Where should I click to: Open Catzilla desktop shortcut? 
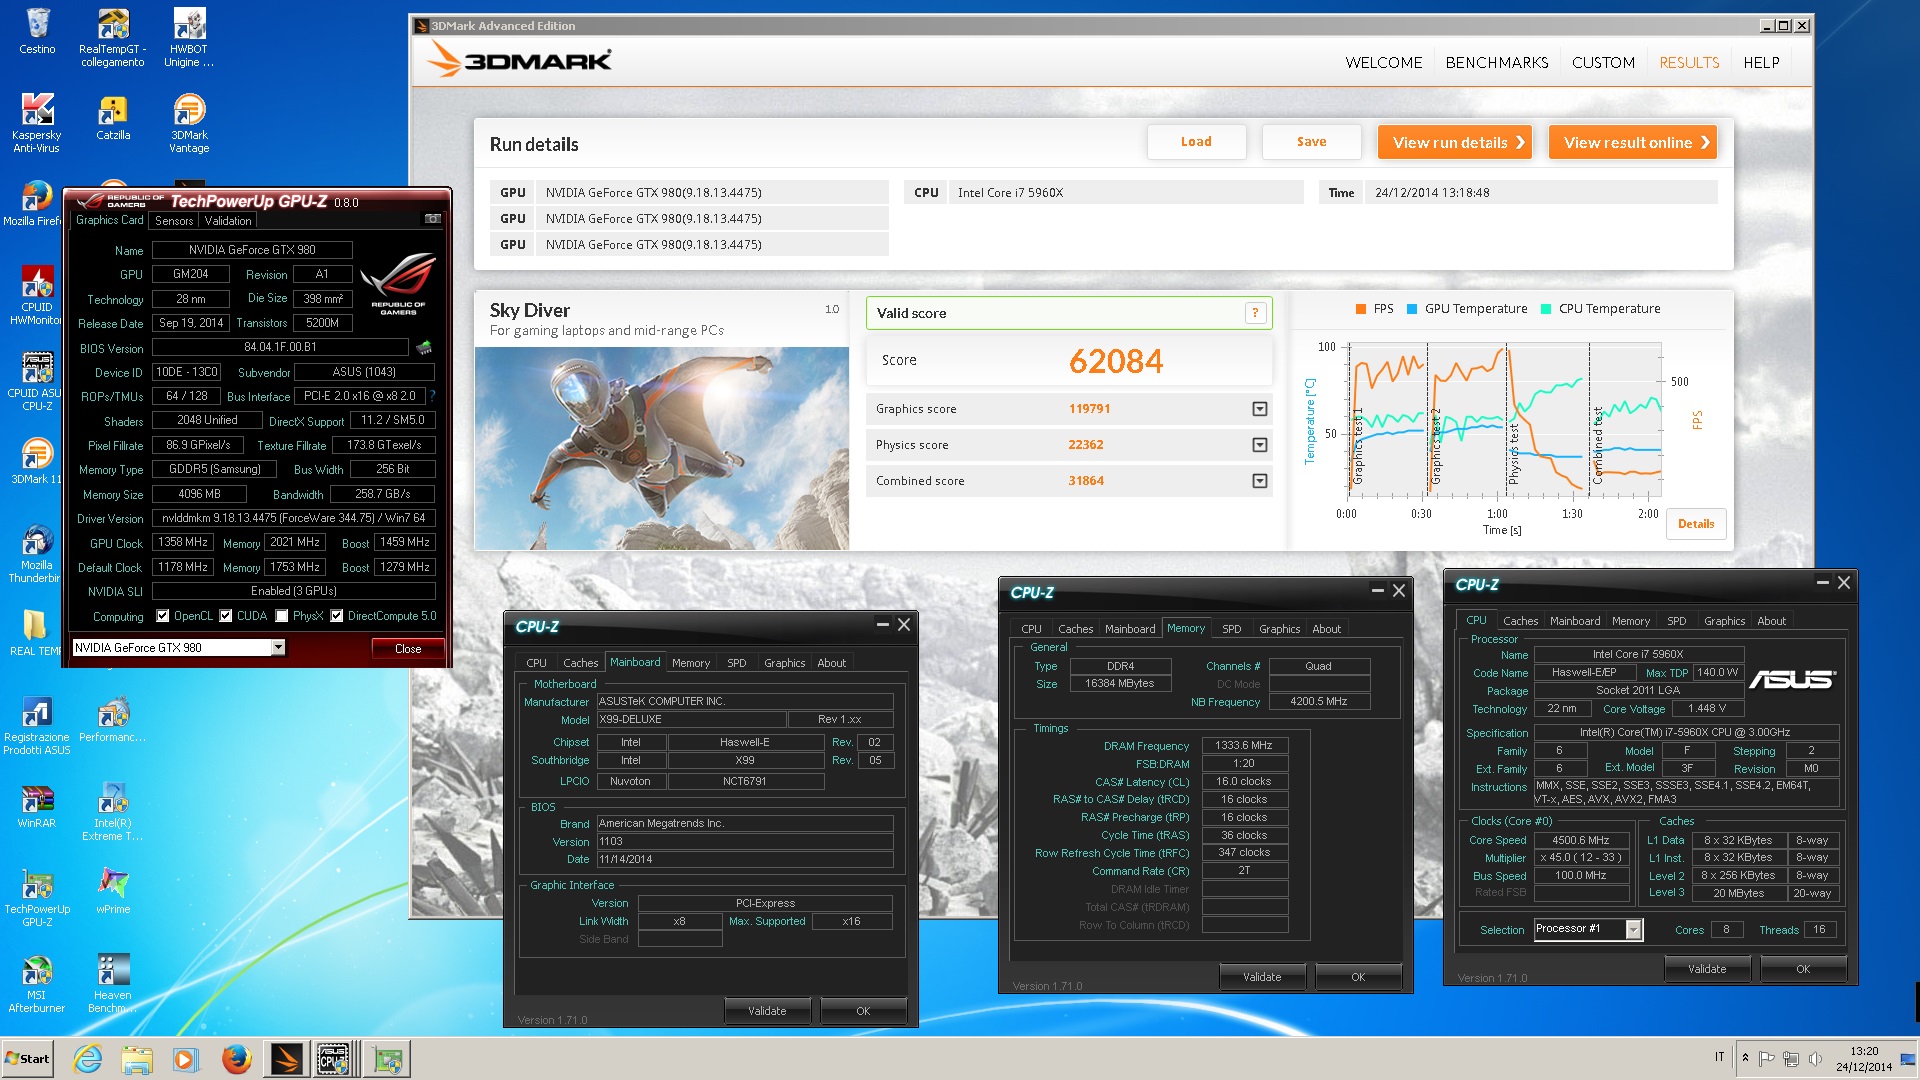(113, 117)
